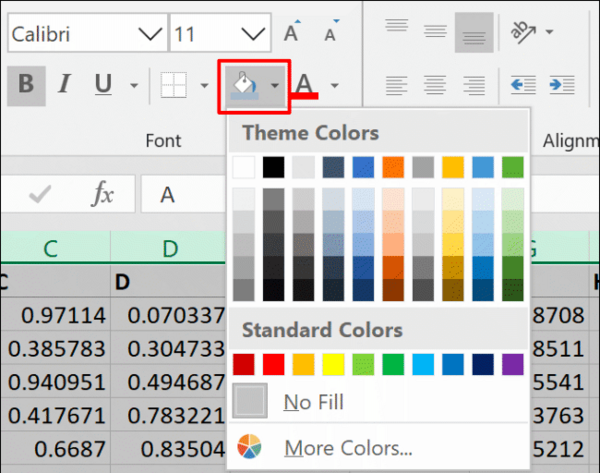Choose gold theme color swatch
Viewport: 600px width, 473px height.
[x=453, y=167]
